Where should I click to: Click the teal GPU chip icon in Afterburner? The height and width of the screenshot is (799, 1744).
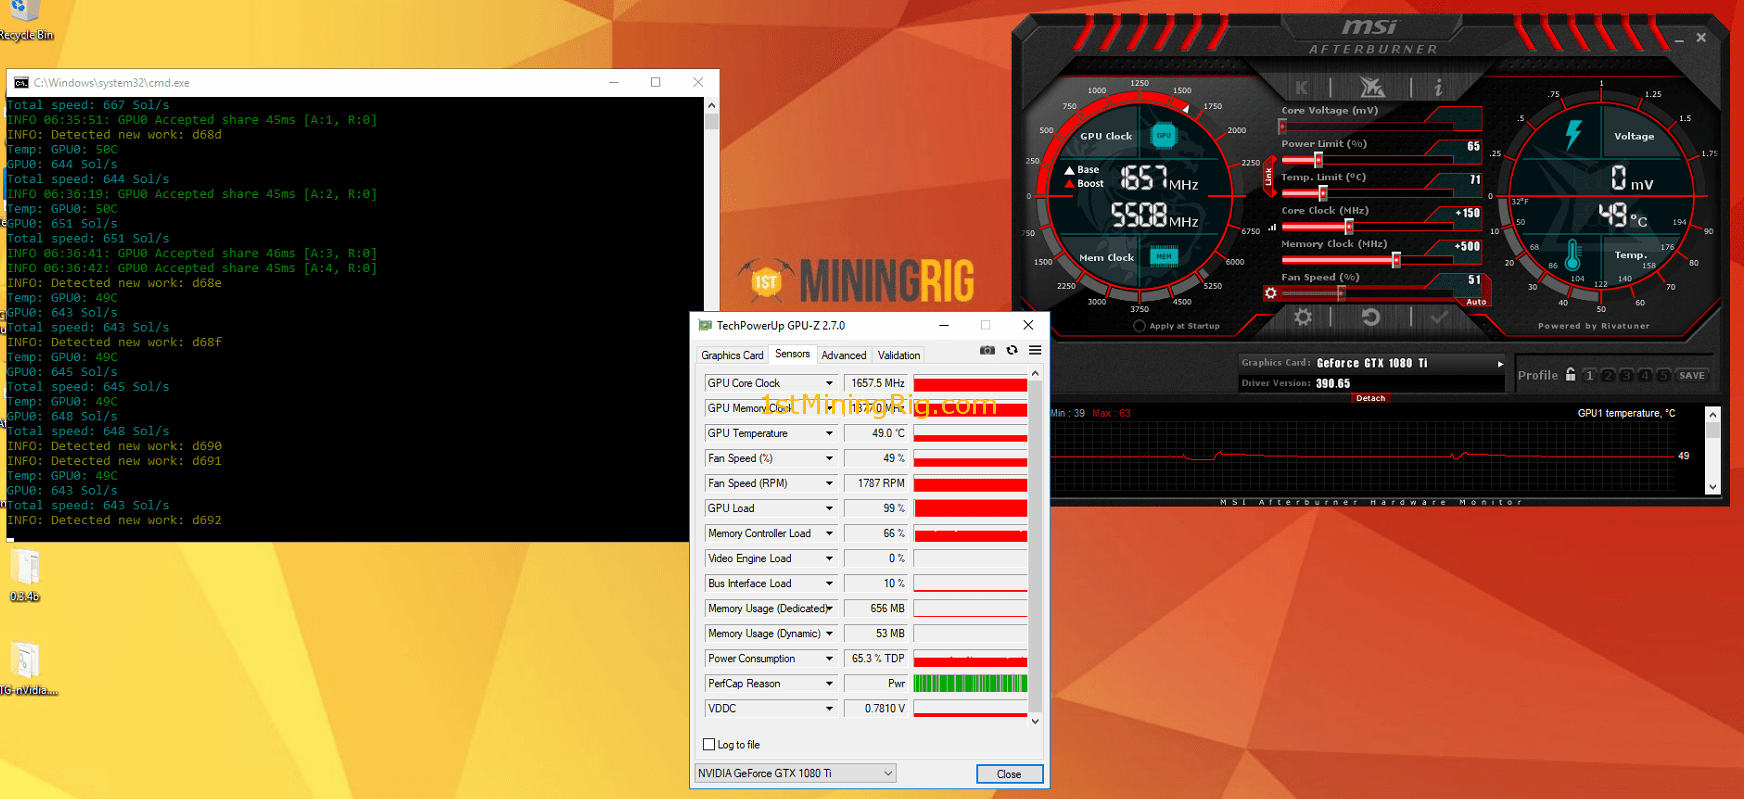[x=1164, y=135]
